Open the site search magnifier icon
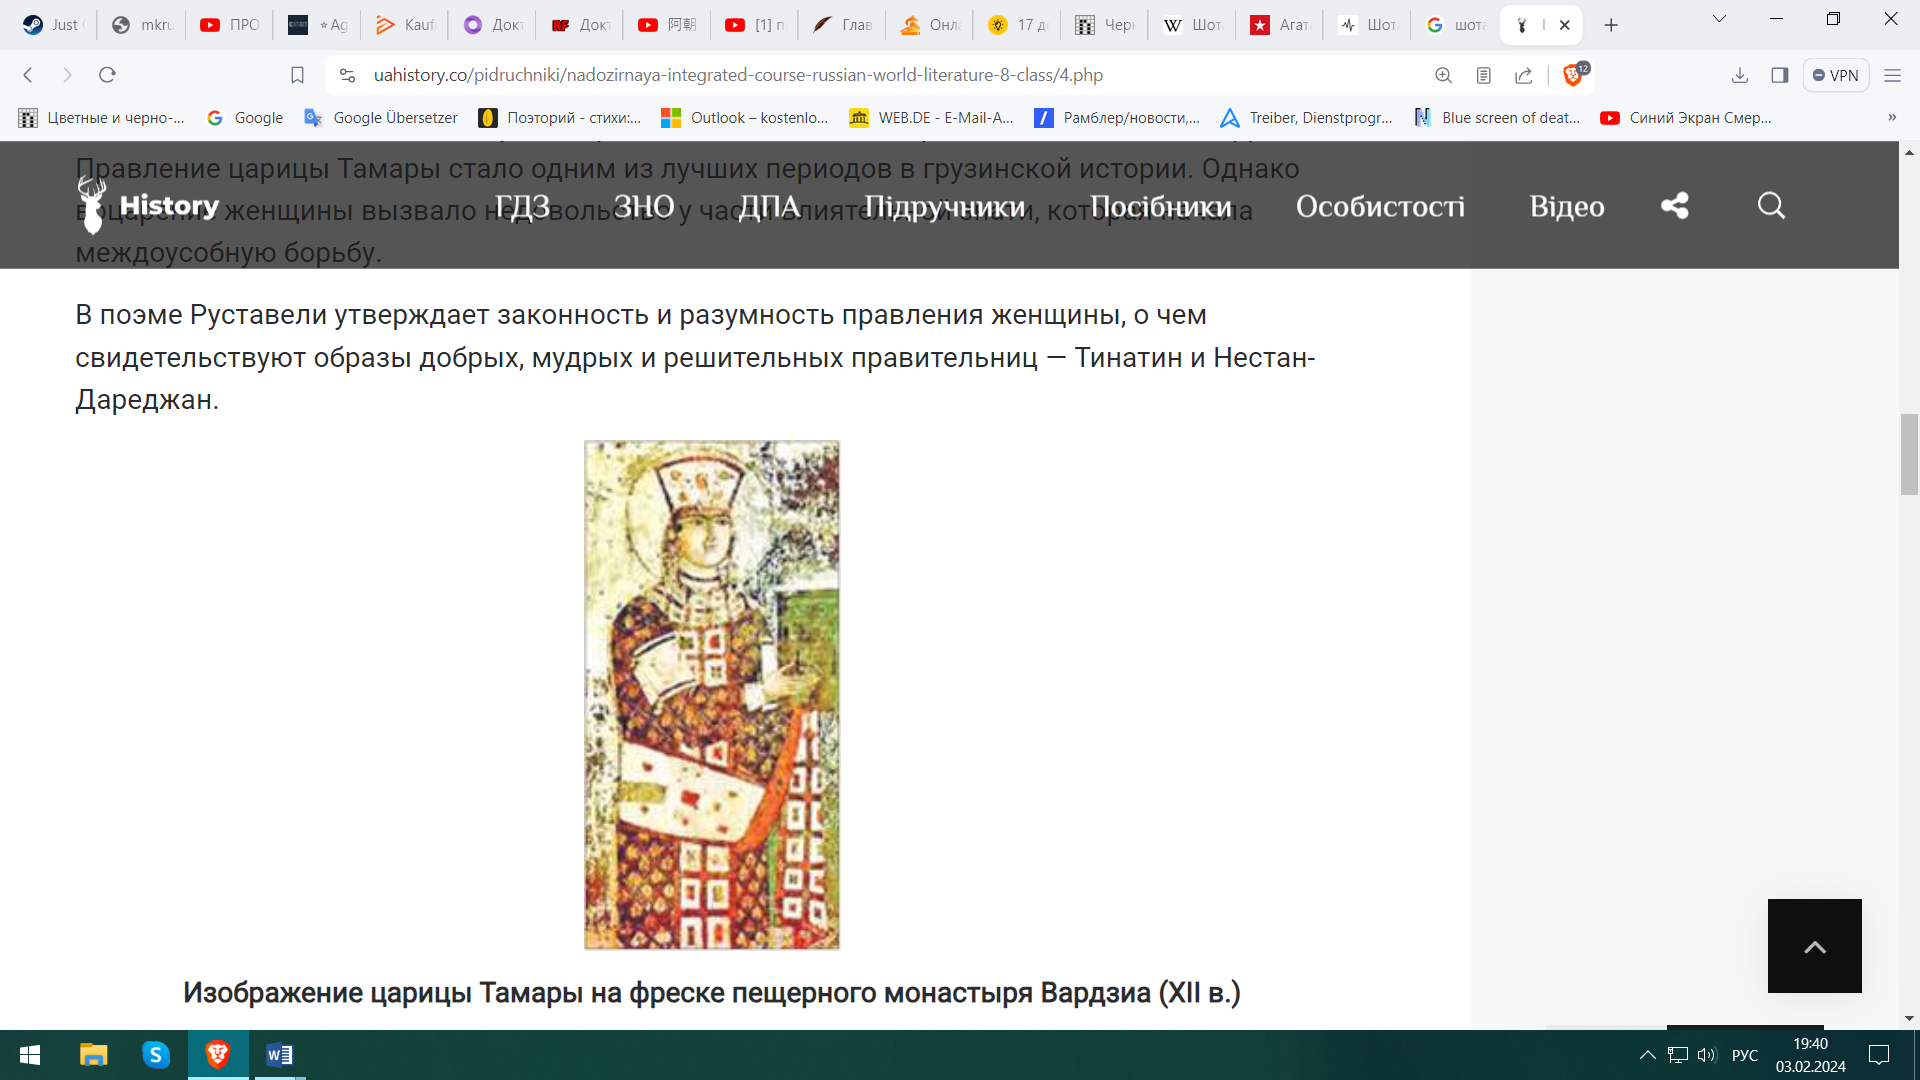1920x1080 pixels. (x=1771, y=206)
